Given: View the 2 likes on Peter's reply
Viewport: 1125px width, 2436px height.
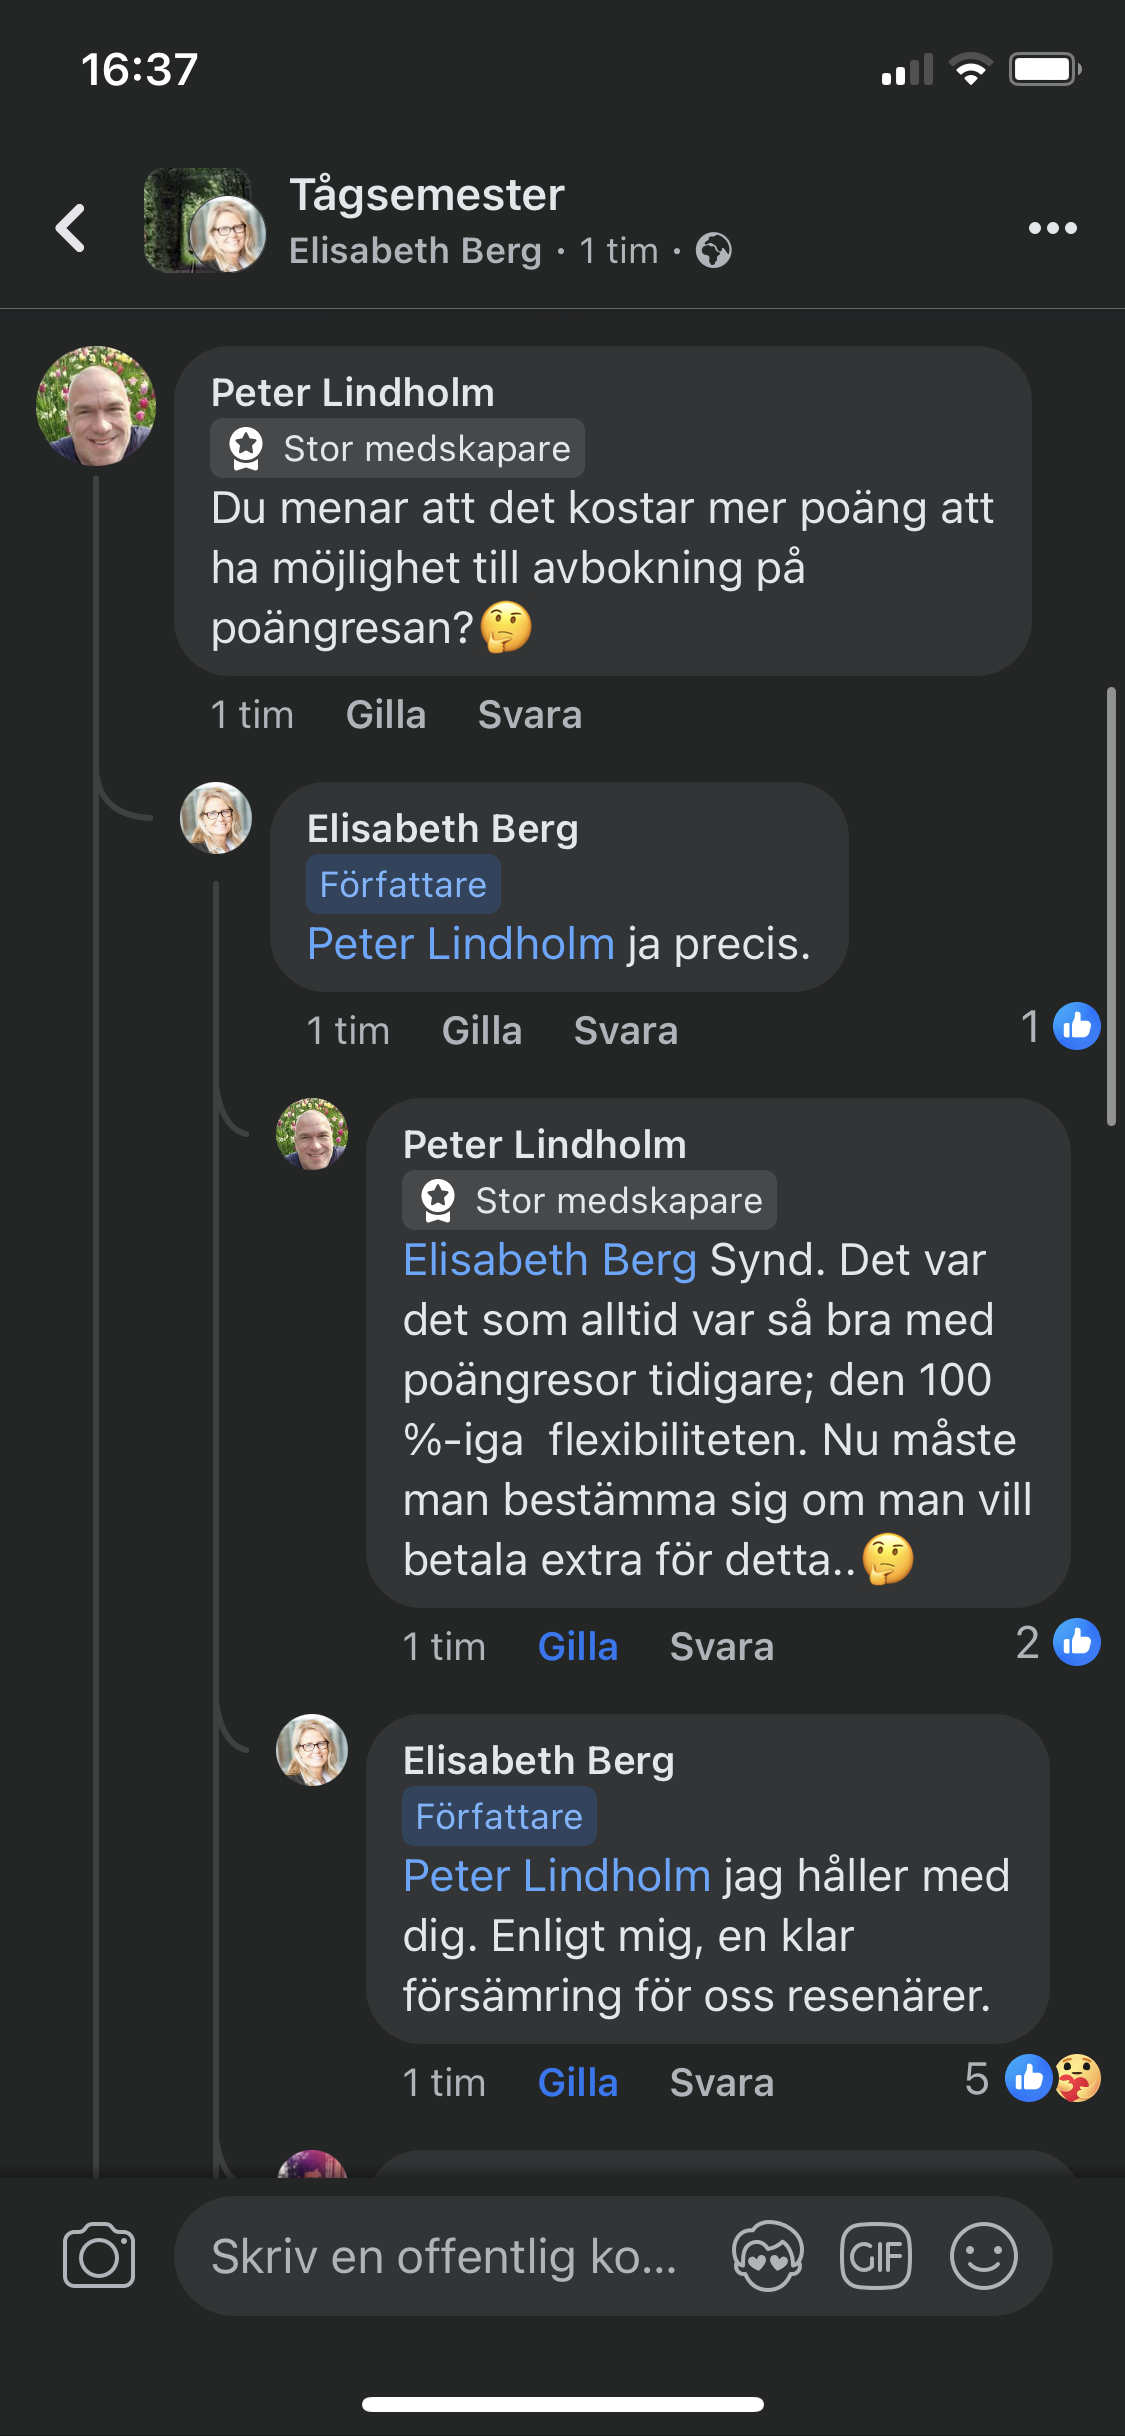Looking at the screenshot, I should [1060, 1643].
